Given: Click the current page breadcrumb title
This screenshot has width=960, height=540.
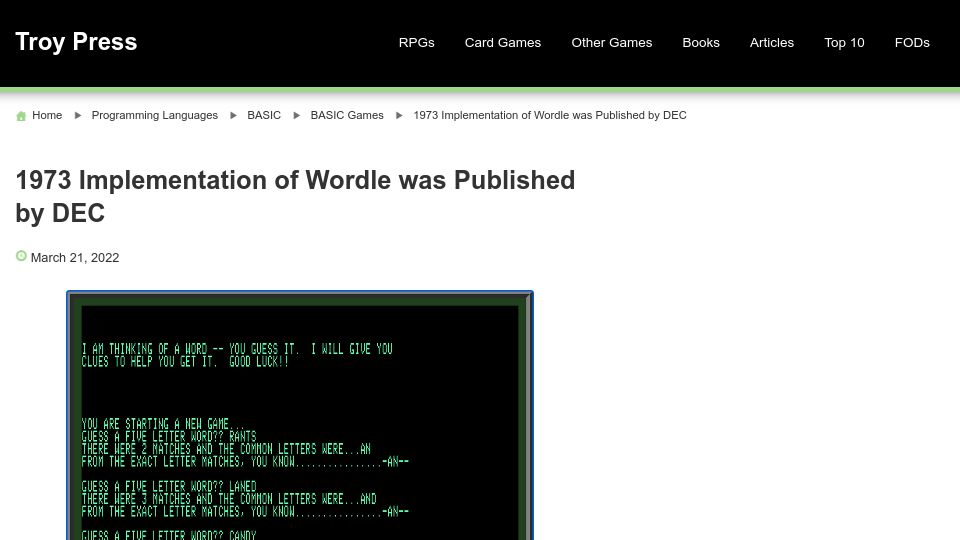Looking at the screenshot, I should coord(550,115).
